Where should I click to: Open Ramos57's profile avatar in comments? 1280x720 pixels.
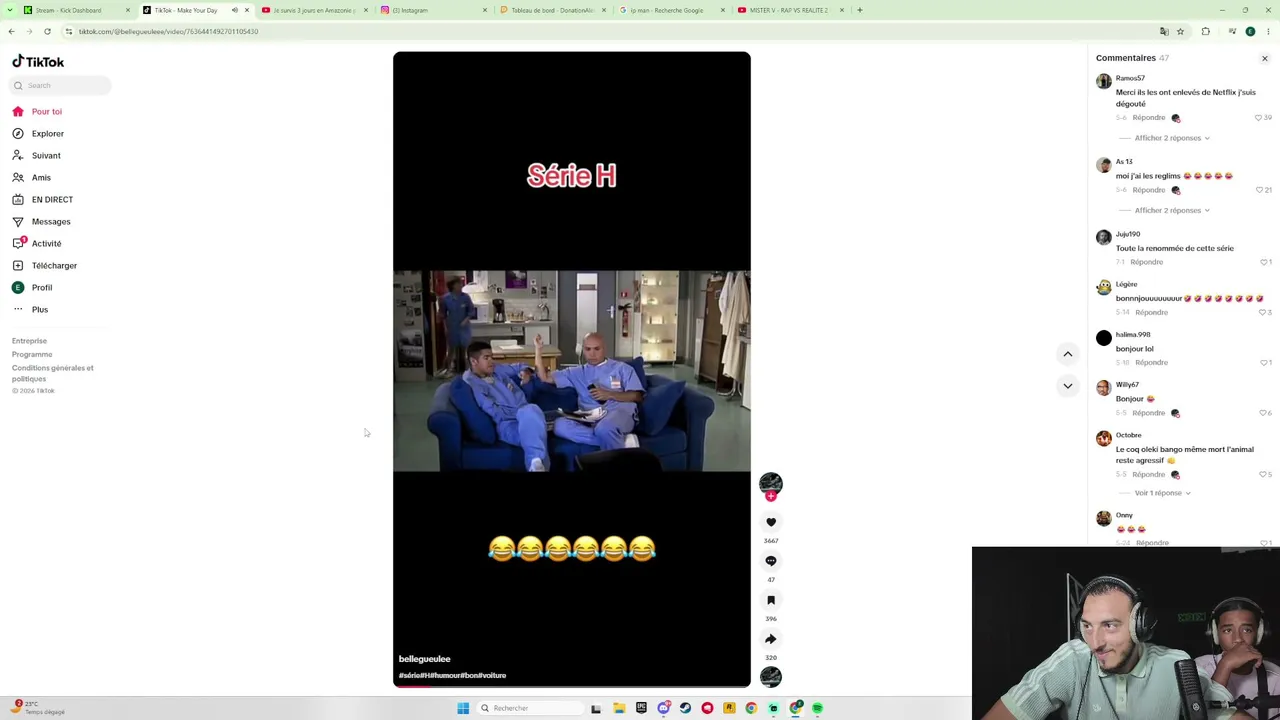[1103, 81]
